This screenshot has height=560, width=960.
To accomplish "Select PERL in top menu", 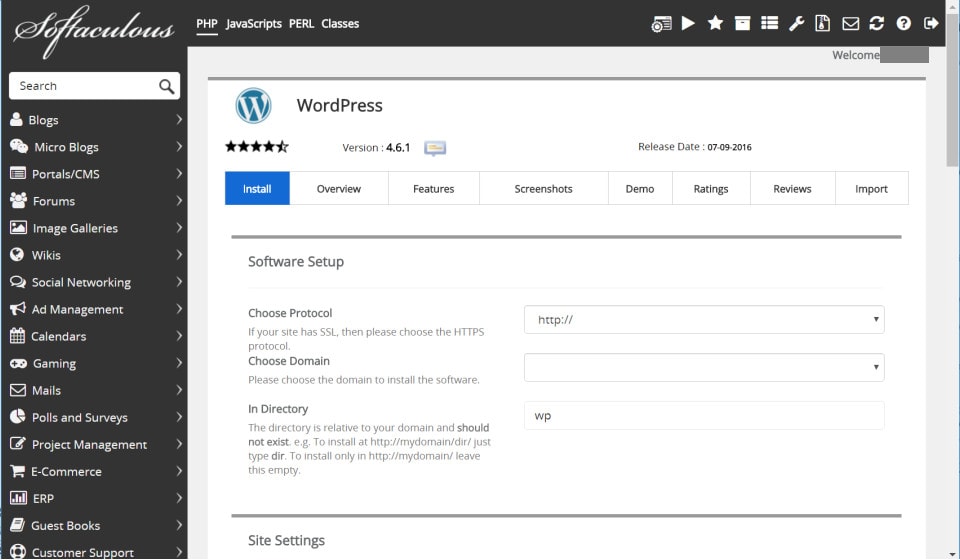I will tap(301, 24).
